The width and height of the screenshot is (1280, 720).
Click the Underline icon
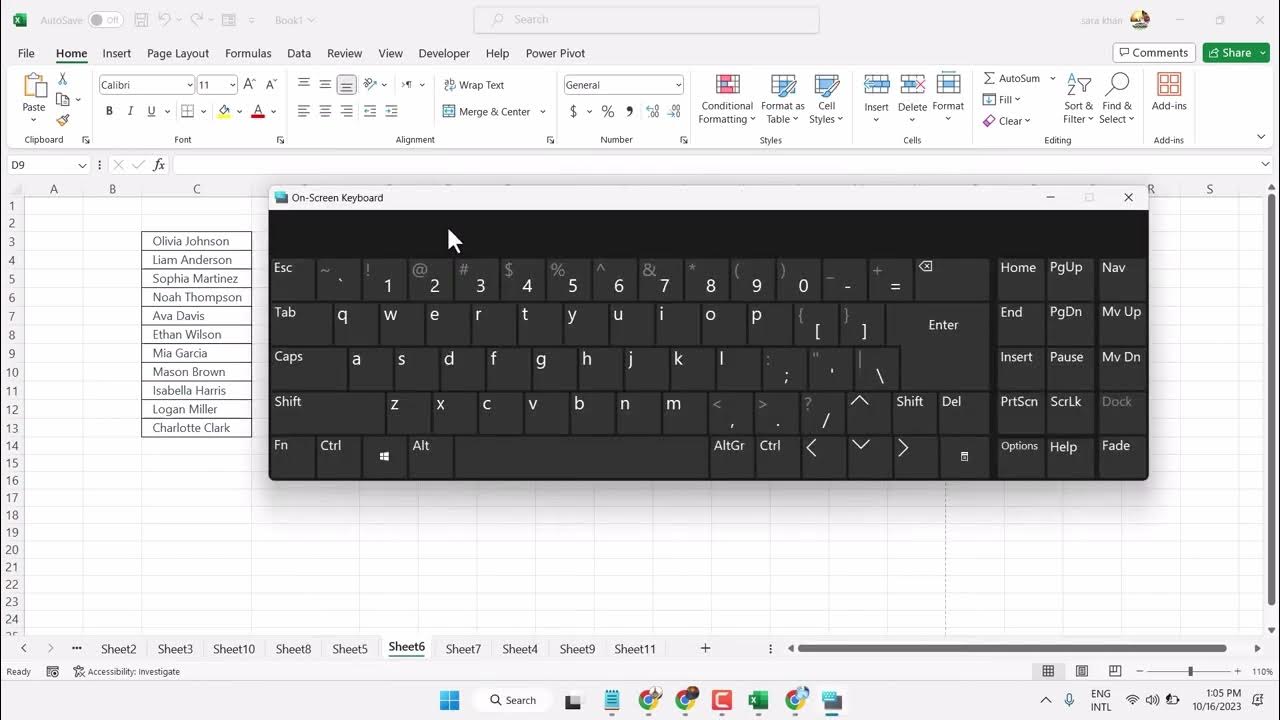point(151,111)
